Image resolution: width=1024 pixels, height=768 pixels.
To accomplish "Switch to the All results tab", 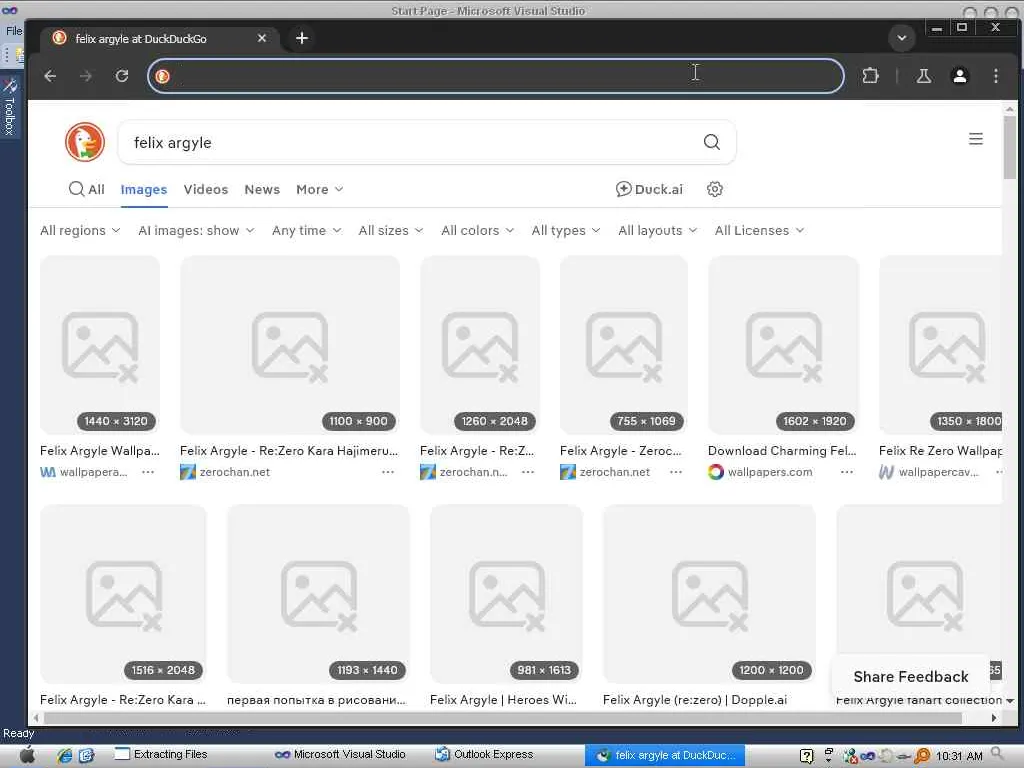I will pyautogui.click(x=87, y=189).
